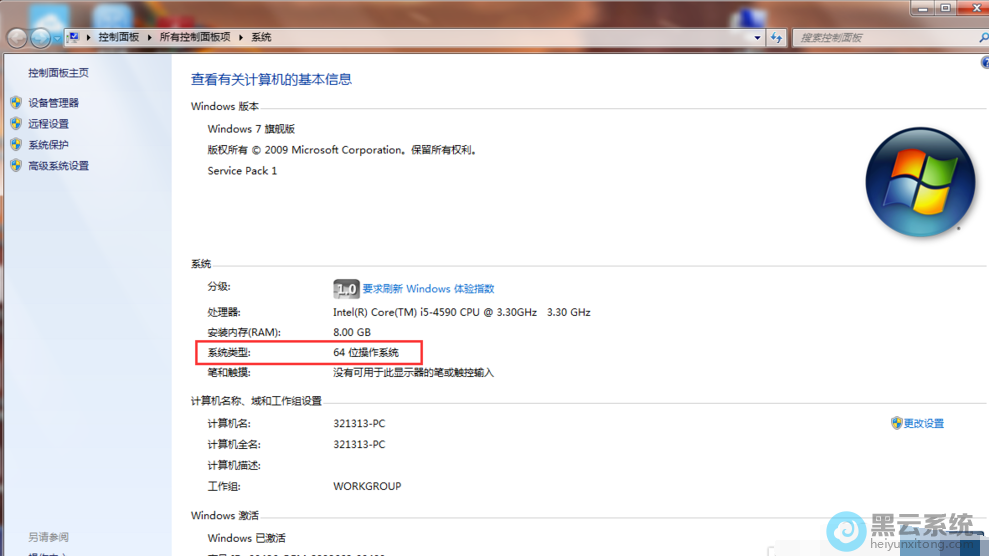Open the help question mark icon
The width and height of the screenshot is (989, 556).
click(x=985, y=62)
